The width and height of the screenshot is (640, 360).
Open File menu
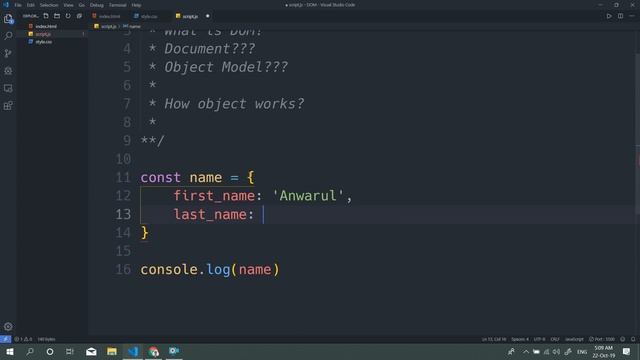pyautogui.click(x=18, y=5)
